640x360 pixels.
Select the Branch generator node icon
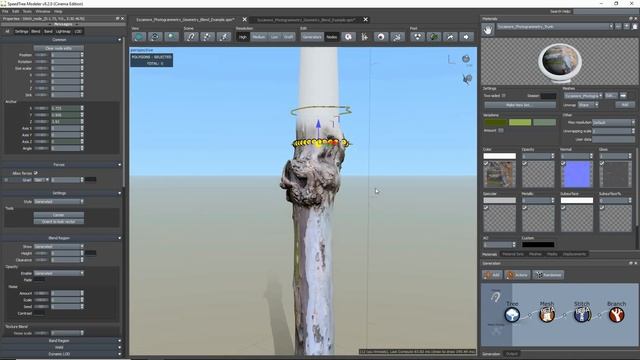coord(617,315)
